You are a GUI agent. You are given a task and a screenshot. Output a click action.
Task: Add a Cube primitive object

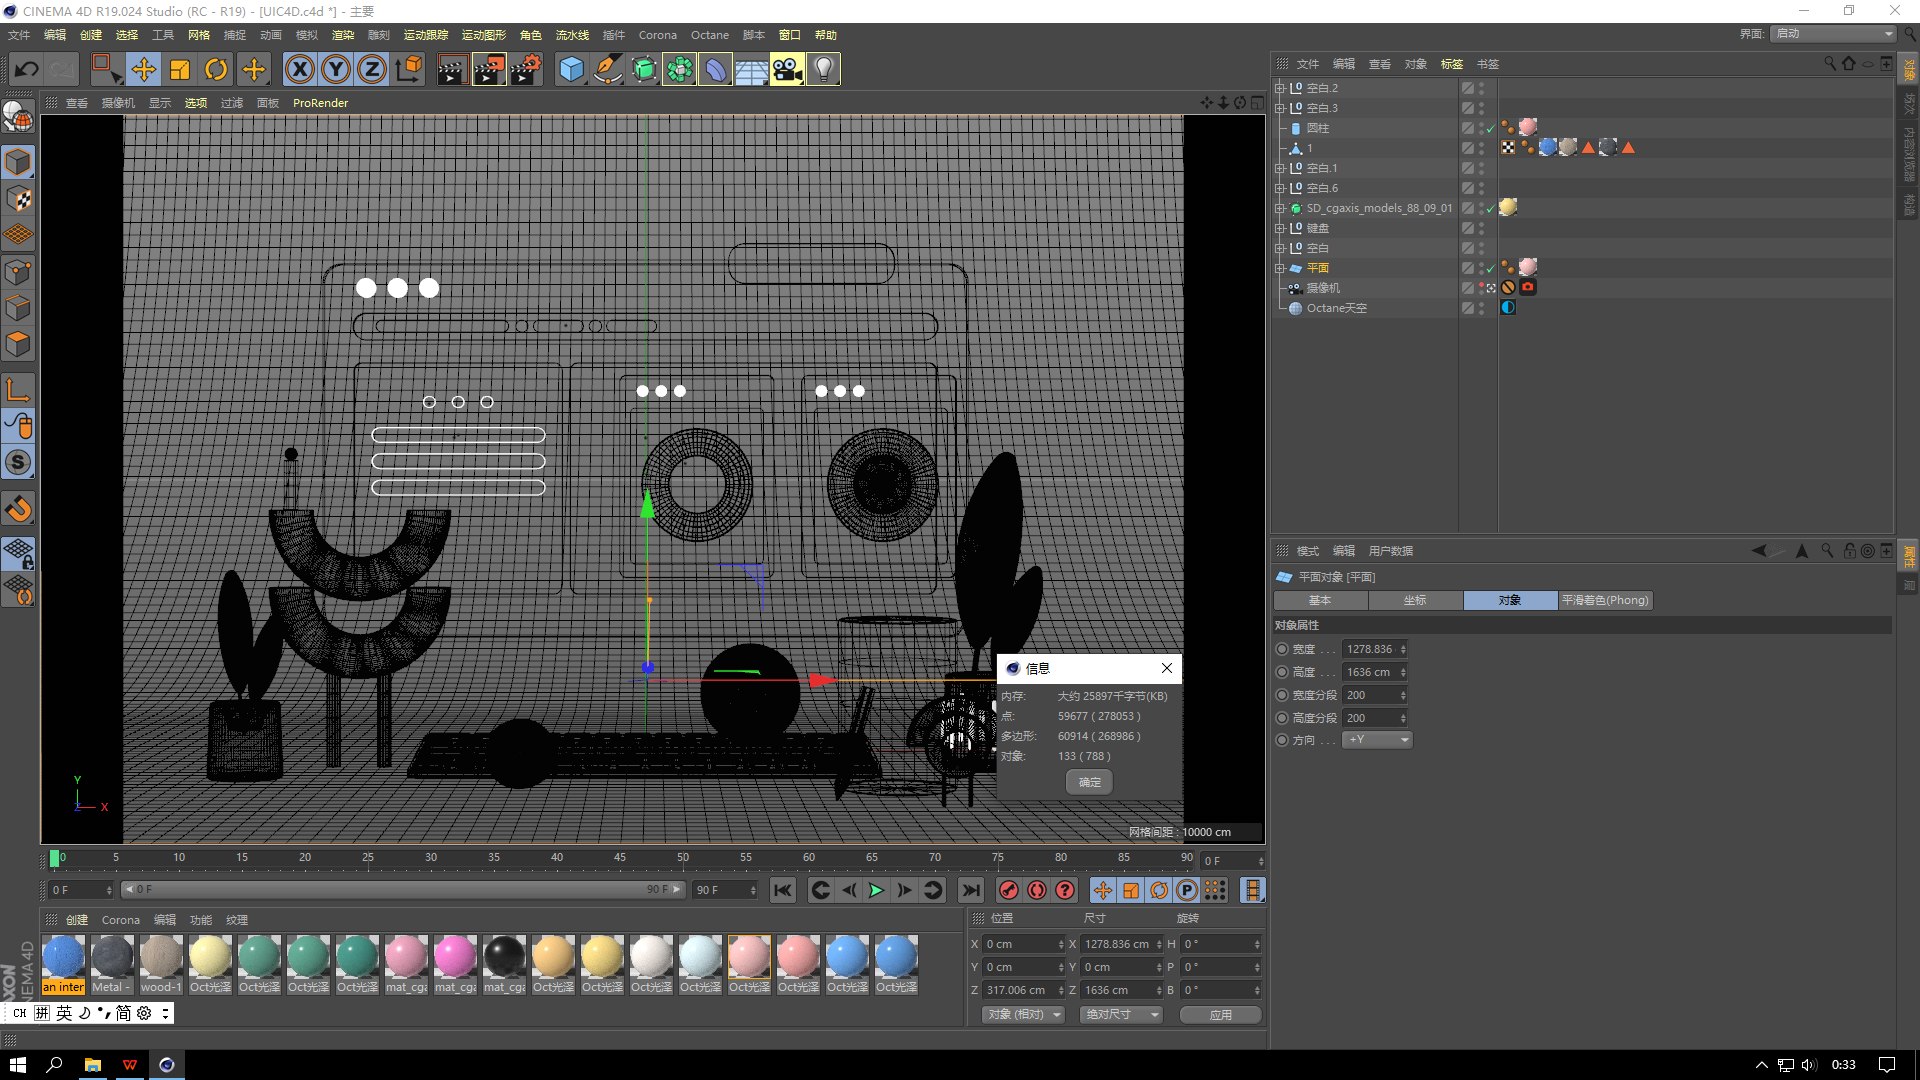(x=571, y=69)
